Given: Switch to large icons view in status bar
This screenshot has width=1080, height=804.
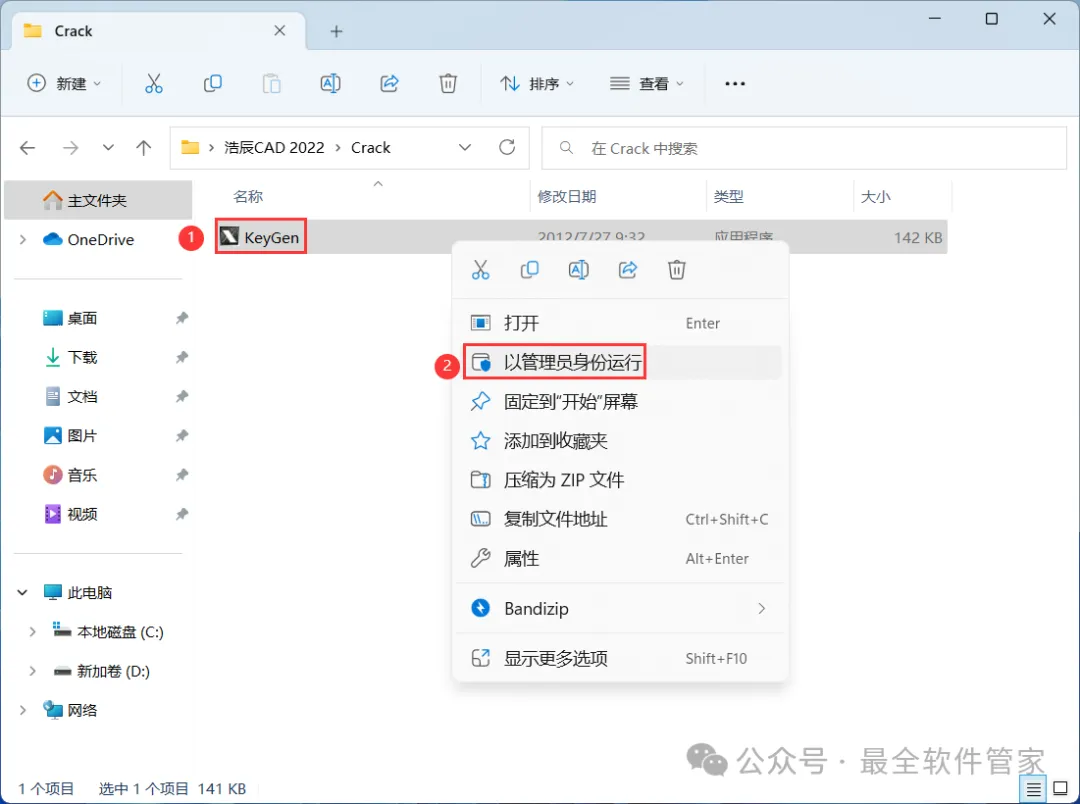Looking at the screenshot, I should click(x=1061, y=788).
